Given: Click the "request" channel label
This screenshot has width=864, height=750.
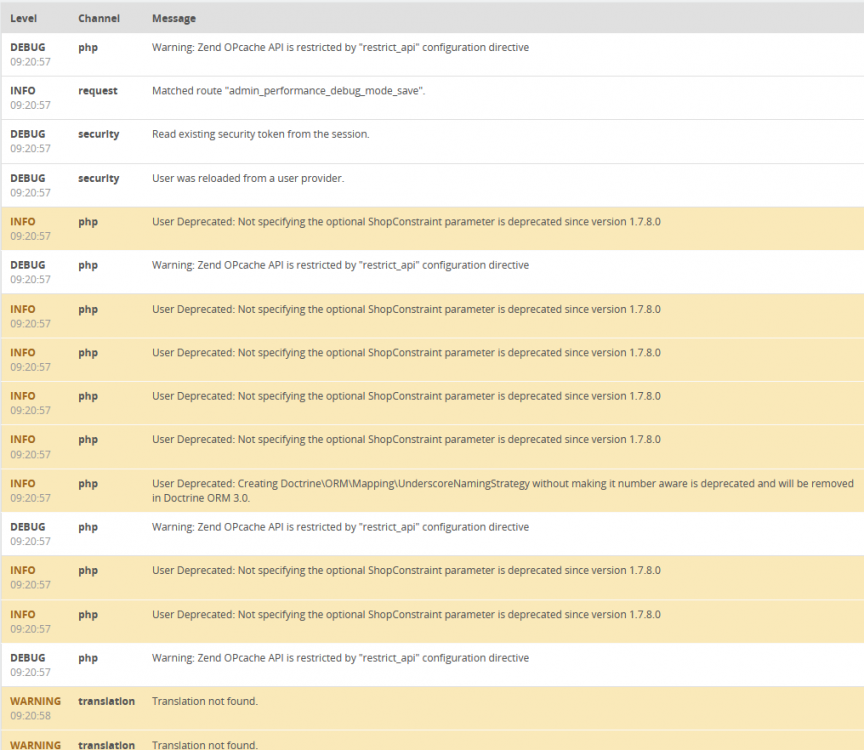Looking at the screenshot, I should pos(97,91).
